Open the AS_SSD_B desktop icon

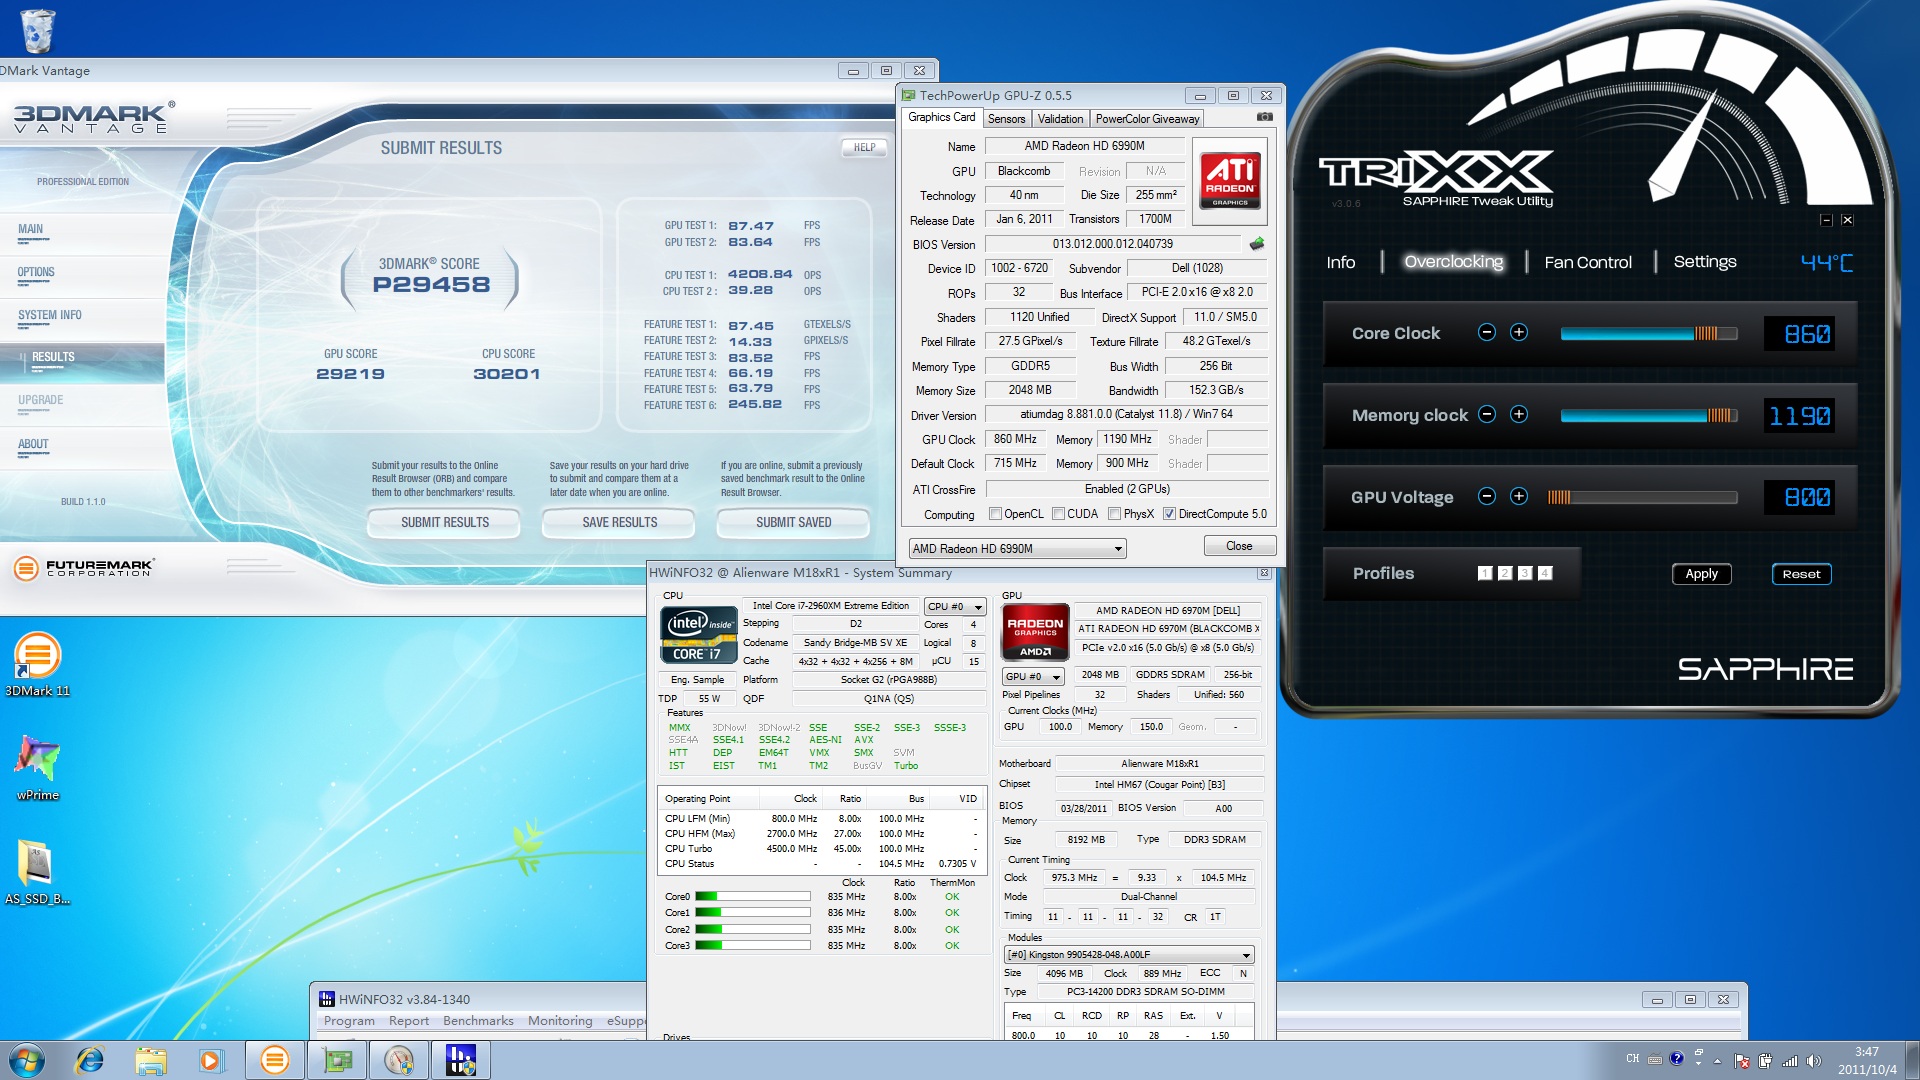pos(37,871)
